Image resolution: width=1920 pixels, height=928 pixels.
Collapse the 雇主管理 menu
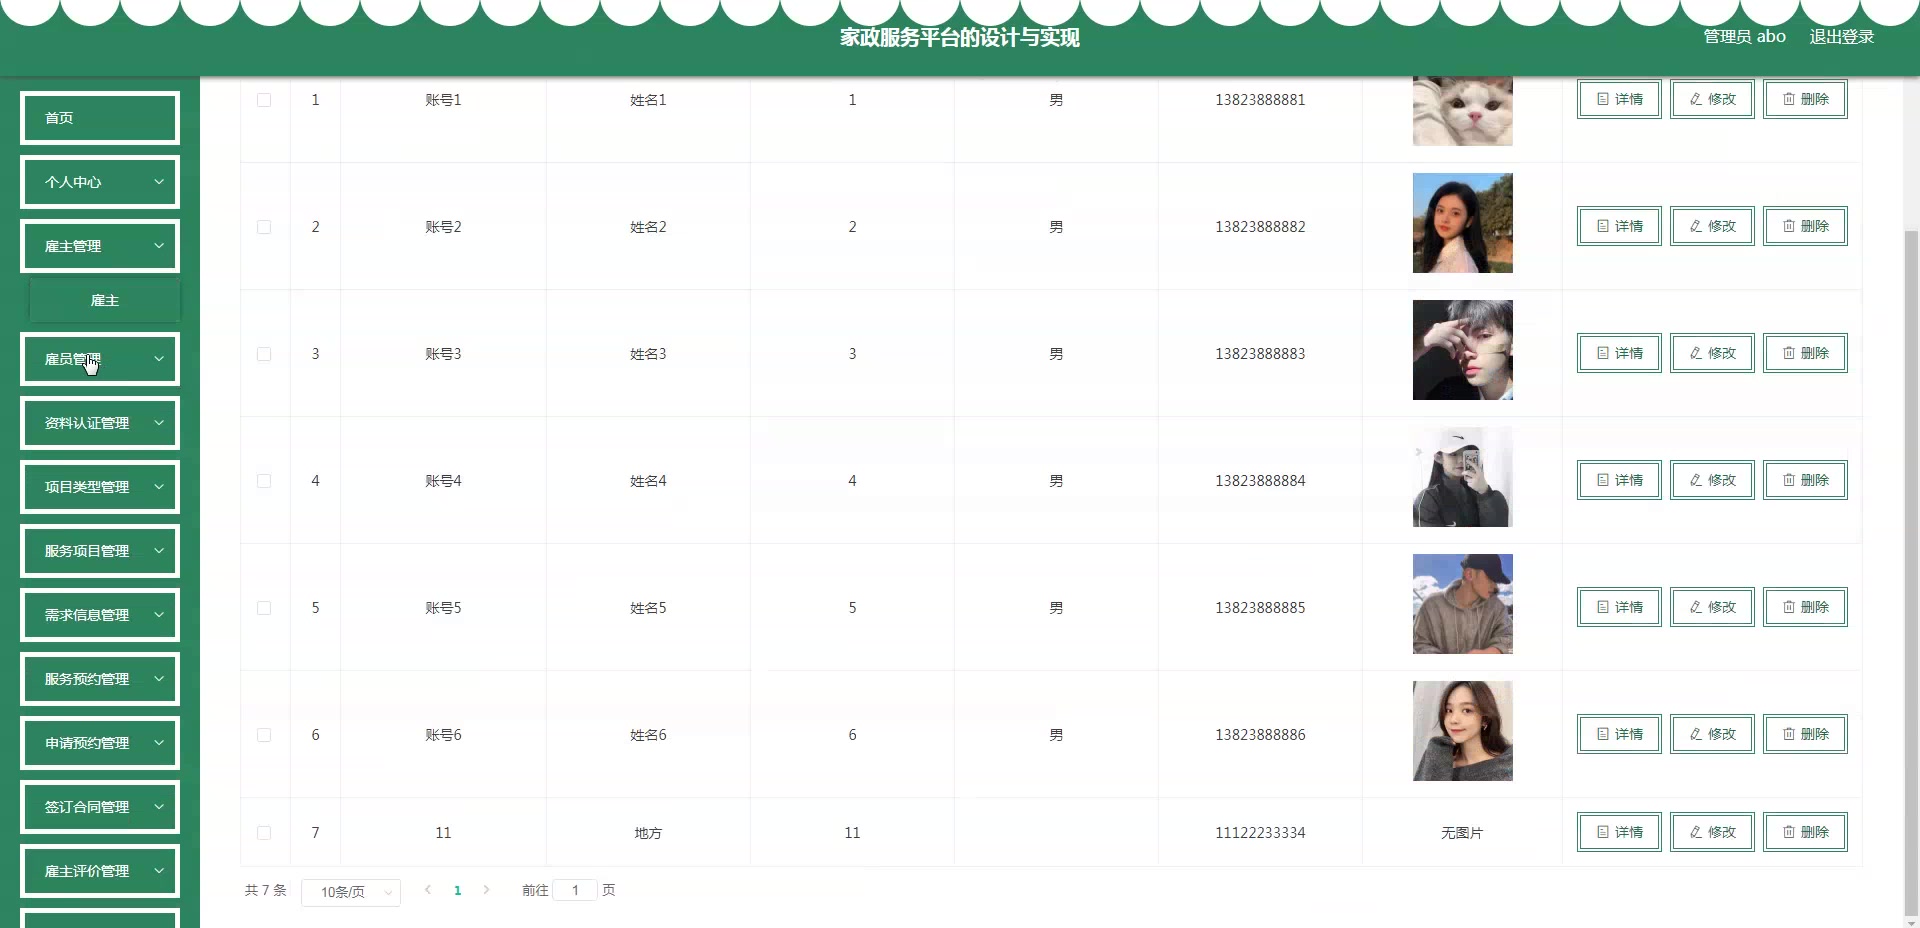[100, 246]
